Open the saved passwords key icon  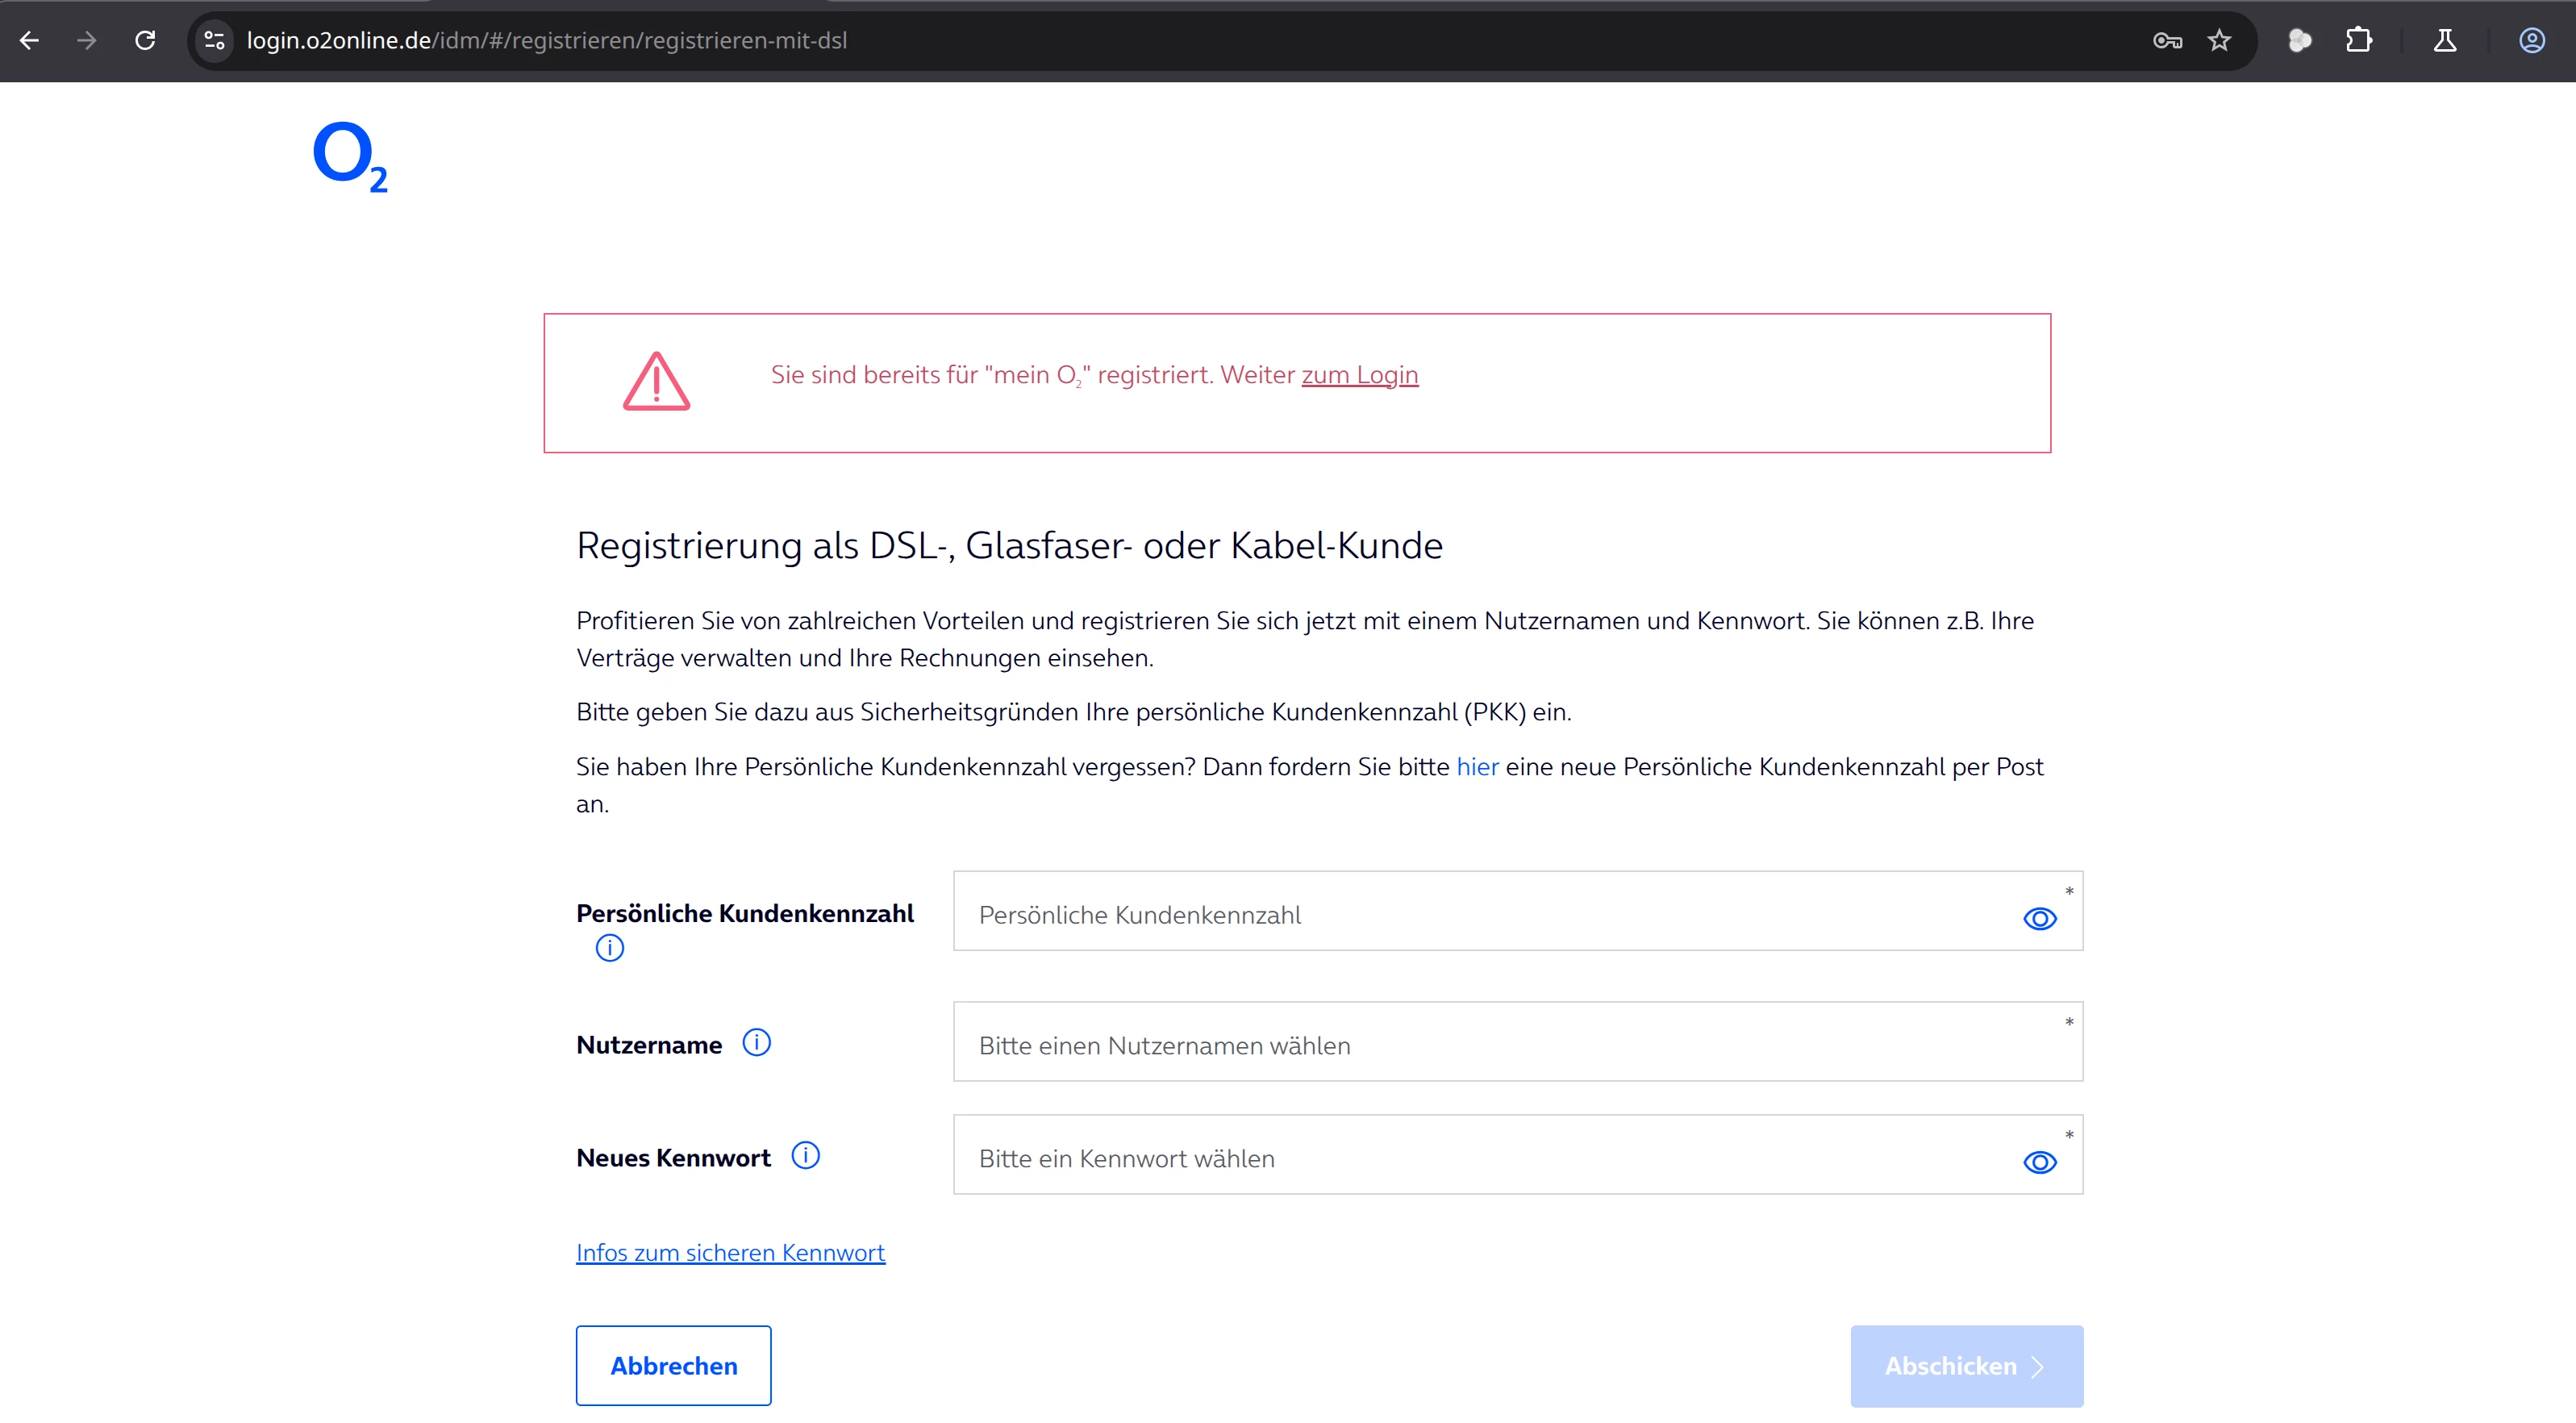point(2166,41)
